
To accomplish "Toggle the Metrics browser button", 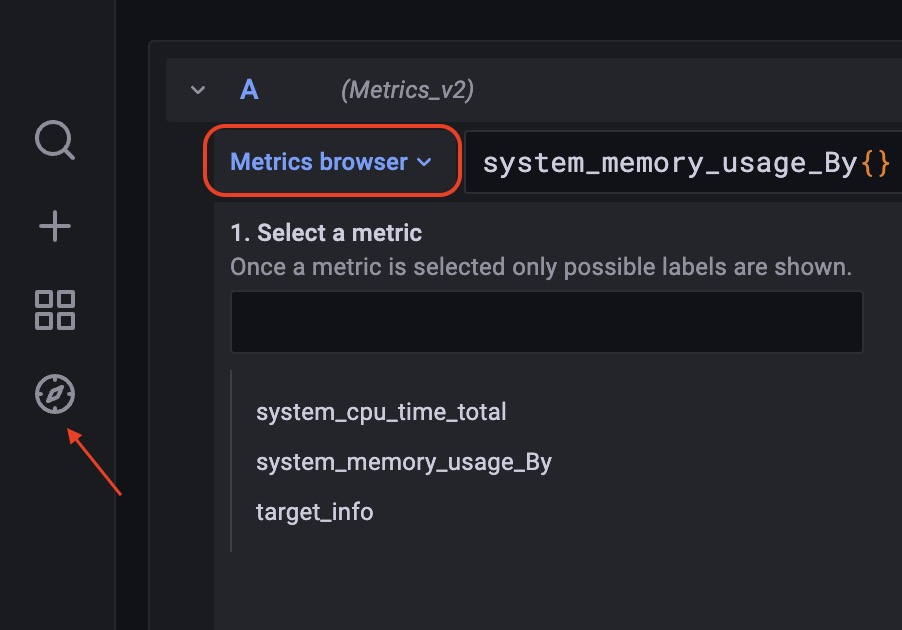I will pyautogui.click(x=332, y=162).
